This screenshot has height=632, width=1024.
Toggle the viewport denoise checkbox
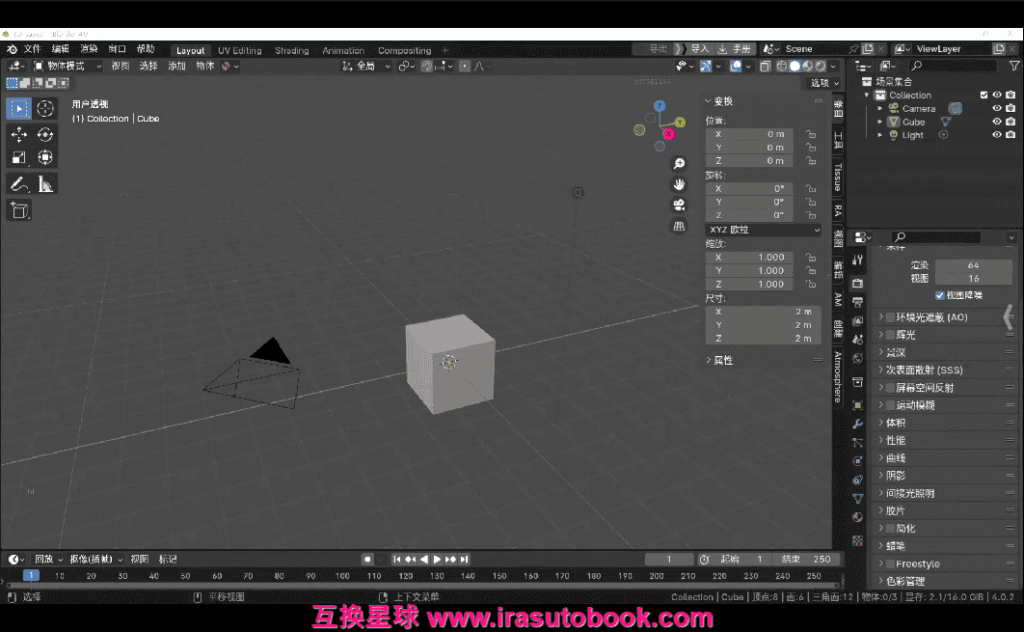coord(940,296)
